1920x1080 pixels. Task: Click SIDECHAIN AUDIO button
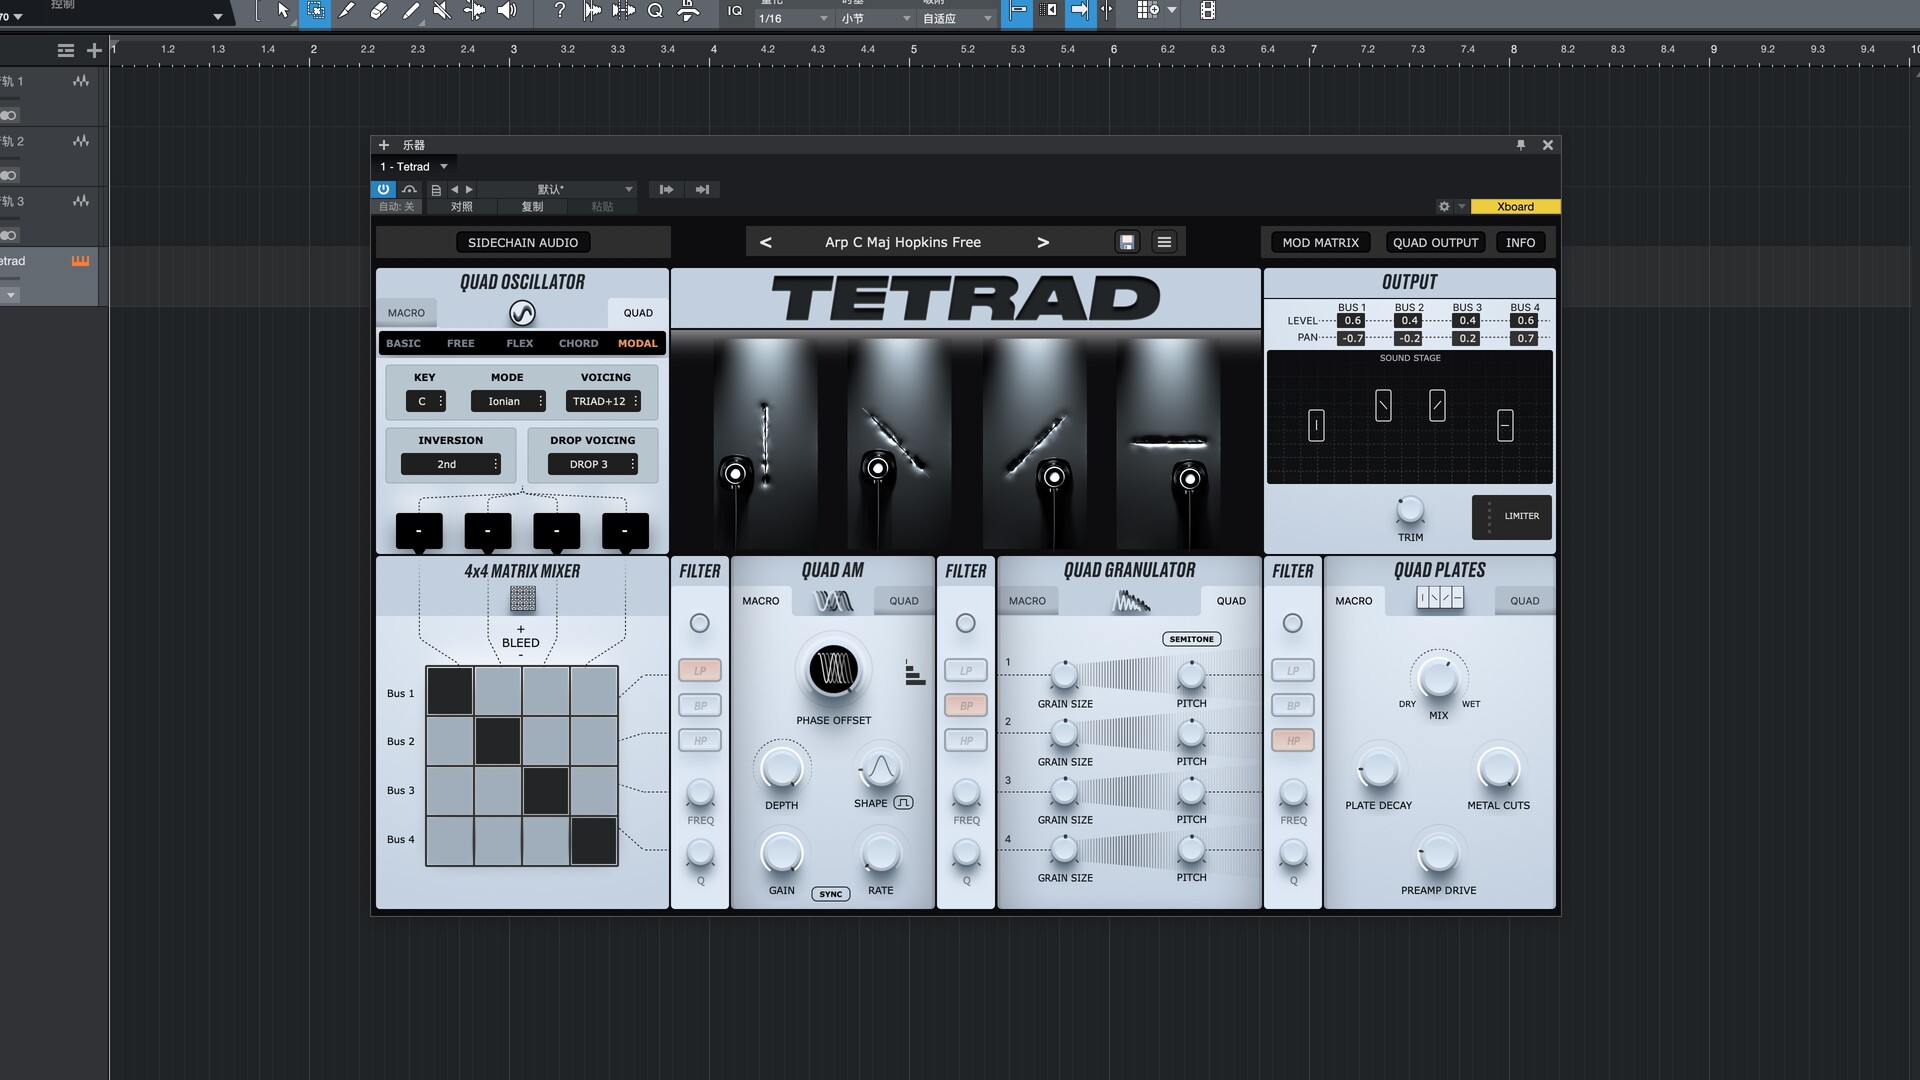[523, 242]
